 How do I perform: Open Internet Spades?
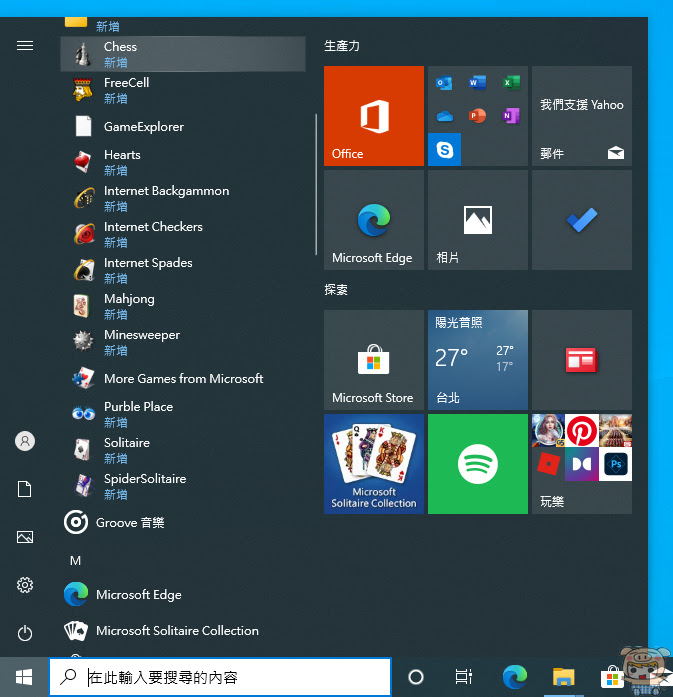[183, 270]
